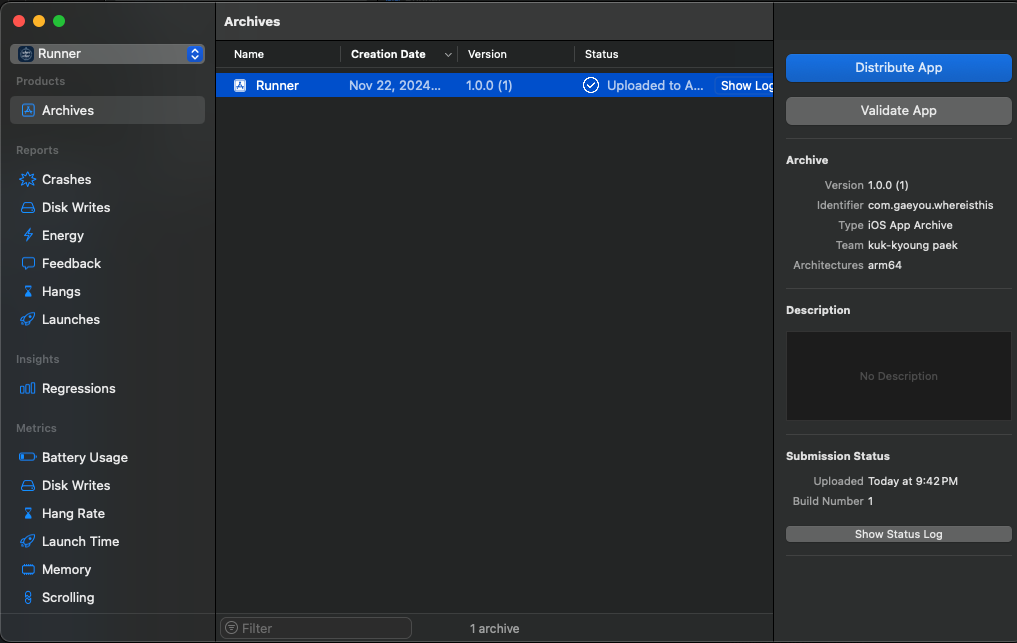Screen dimensions: 1017x643
Task: Focus the Filter search field
Action: pyautogui.click(x=316, y=628)
